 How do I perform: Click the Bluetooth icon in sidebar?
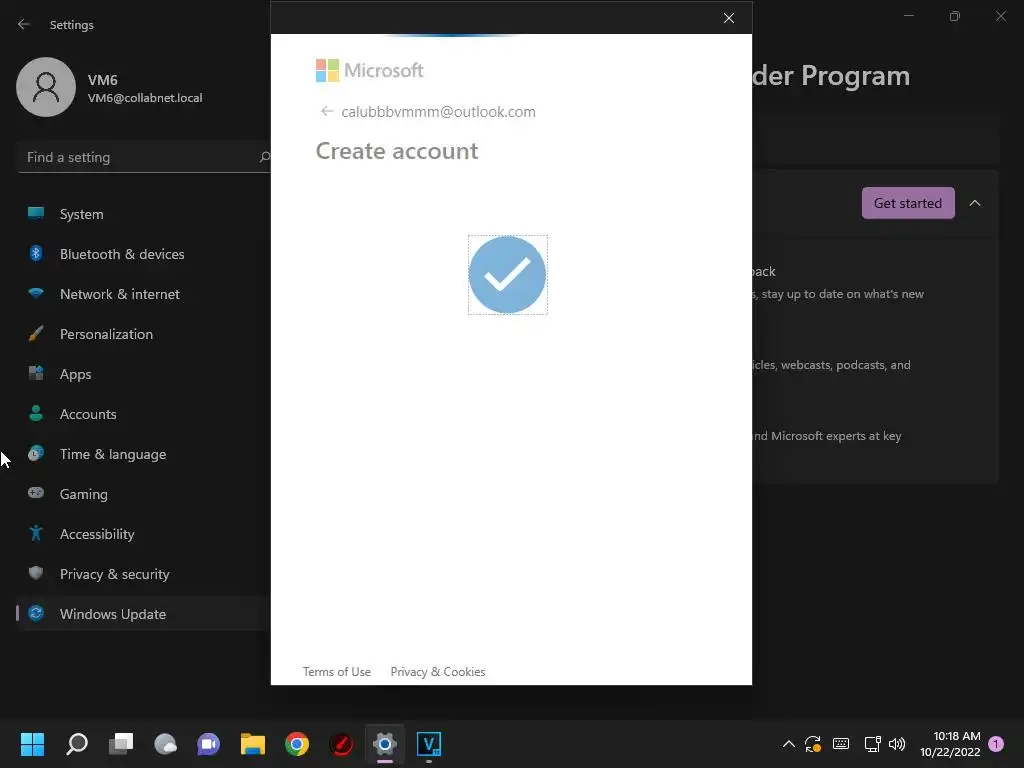click(x=36, y=253)
